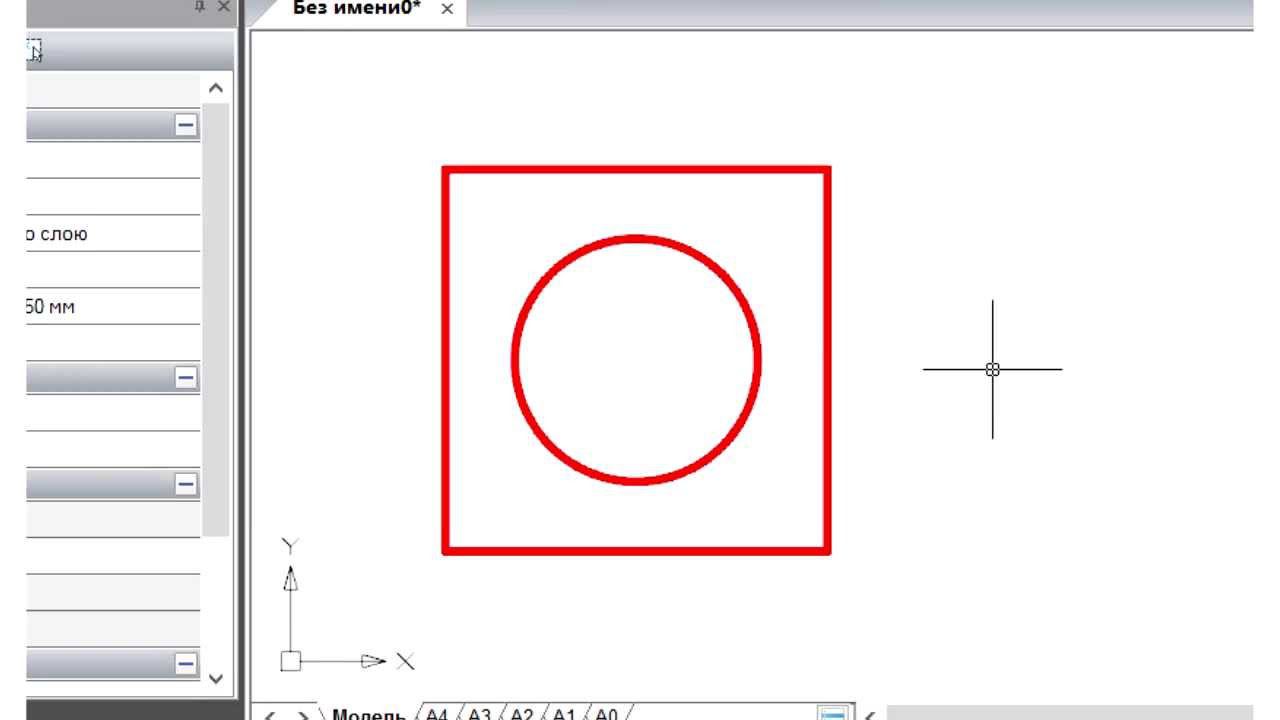
Task: Close the properties side panel
Action: click(x=222, y=6)
